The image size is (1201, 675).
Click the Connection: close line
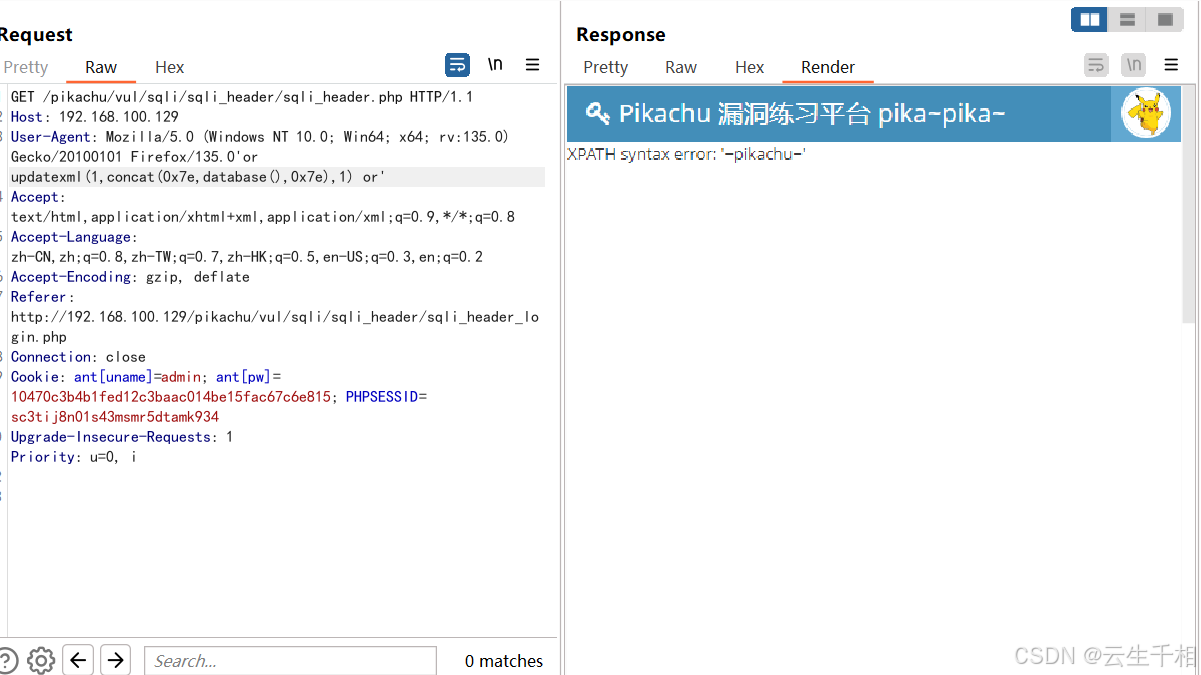[x=78, y=357]
